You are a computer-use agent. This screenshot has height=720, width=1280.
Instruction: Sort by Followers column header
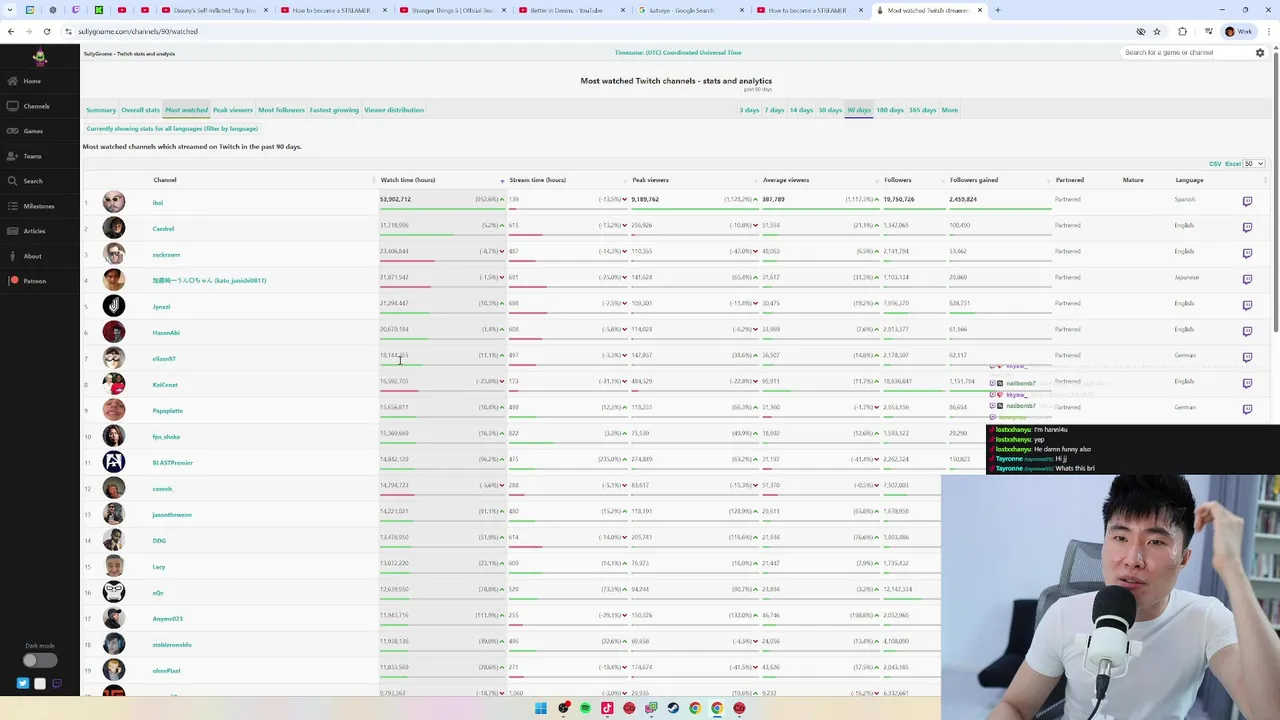click(x=897, y=180)
